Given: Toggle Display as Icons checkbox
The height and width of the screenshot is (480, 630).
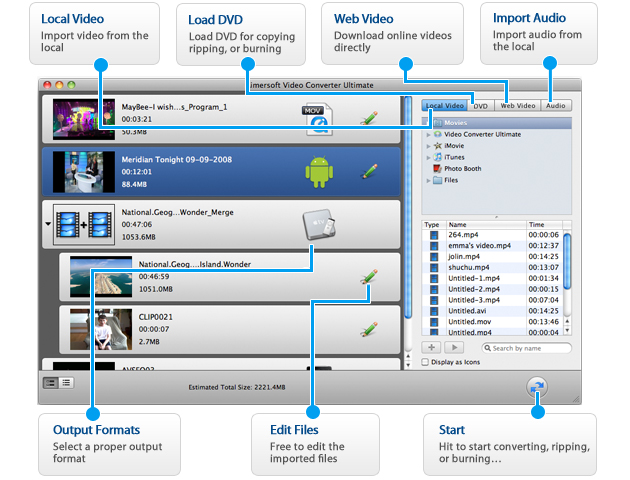Looking at the screenshot, I should tap(425, 362).
